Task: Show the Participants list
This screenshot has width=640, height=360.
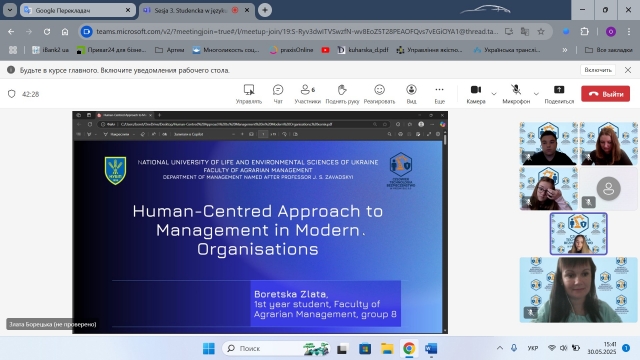Action: (x=307, y=94)
